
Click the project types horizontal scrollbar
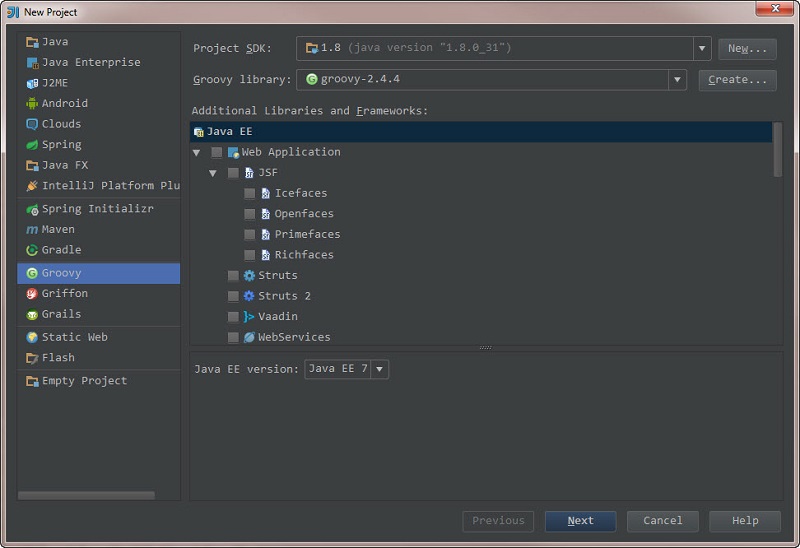[86, 495]
